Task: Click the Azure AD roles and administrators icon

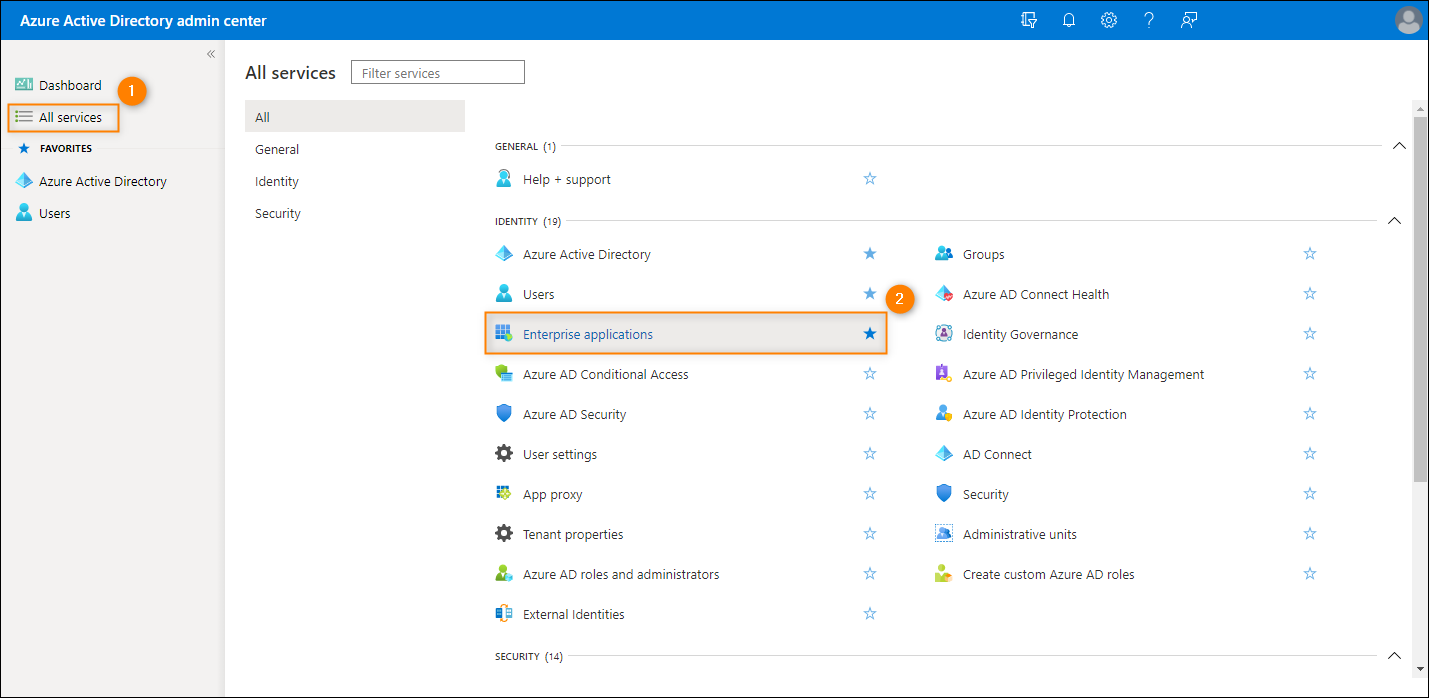Action: (504, 574)
